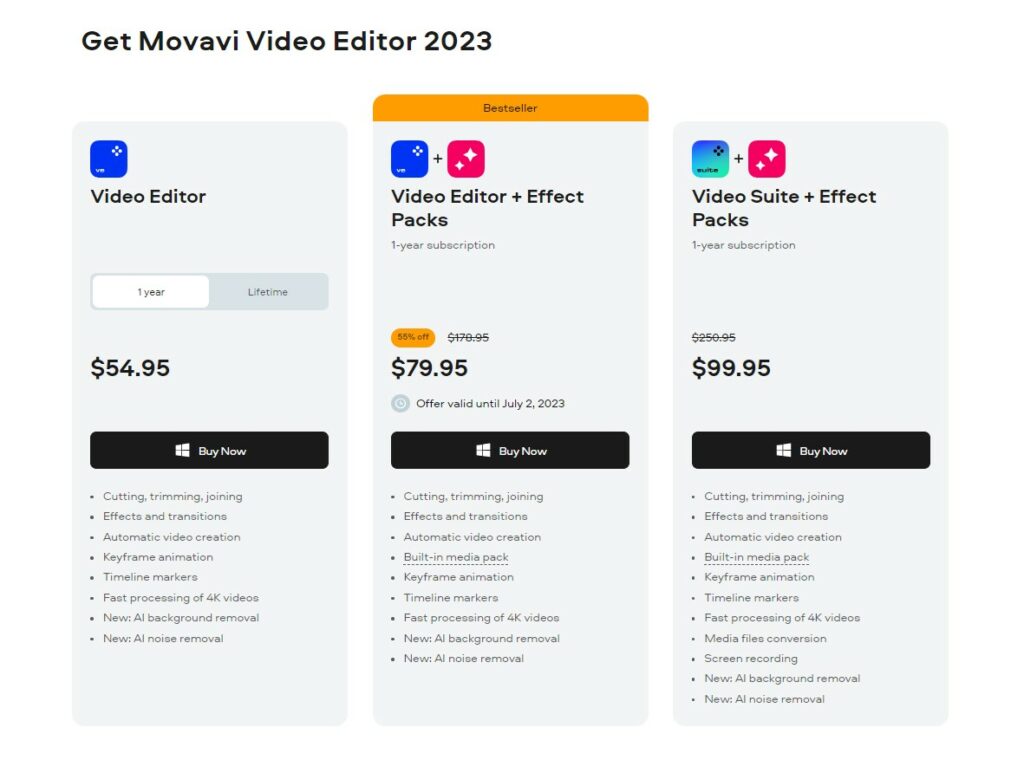Switch to the Lifetime license option
1024x760 pixels.
(268, 292)
